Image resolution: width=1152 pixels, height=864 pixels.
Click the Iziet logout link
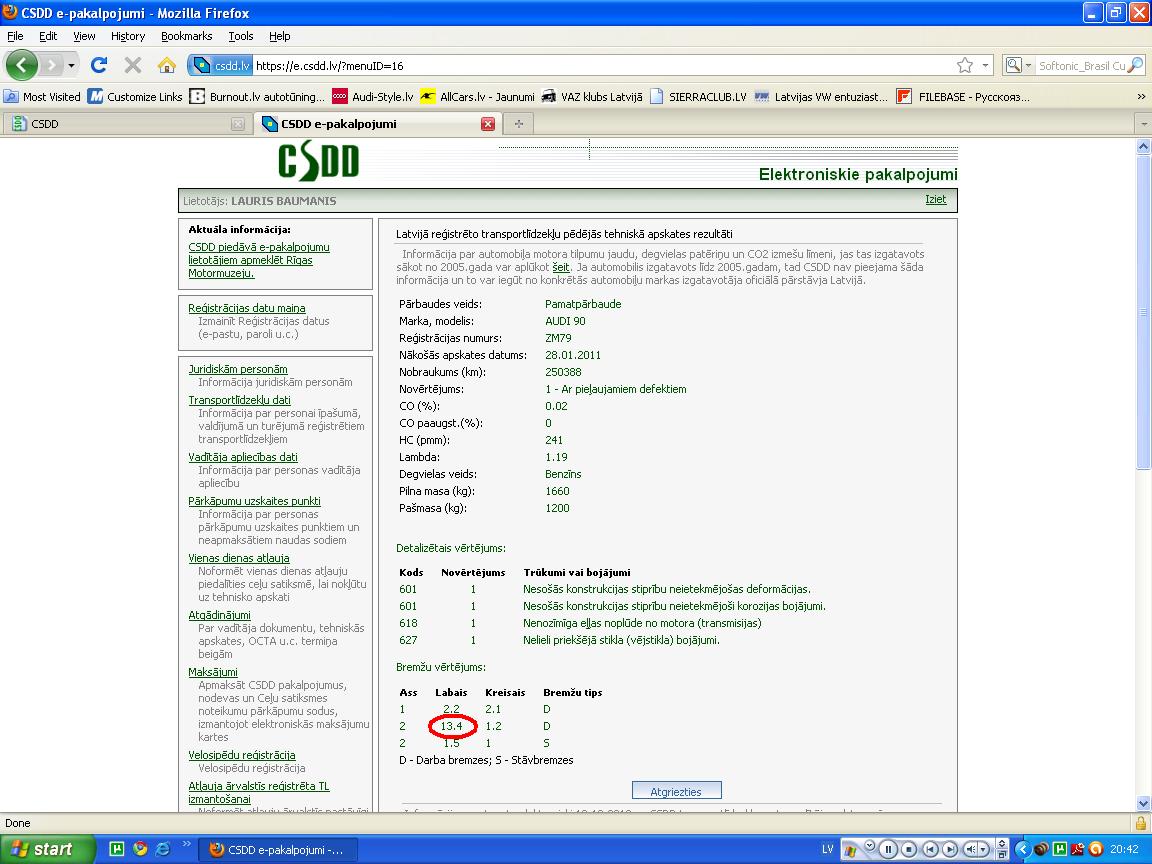click(x=935, y=199)
